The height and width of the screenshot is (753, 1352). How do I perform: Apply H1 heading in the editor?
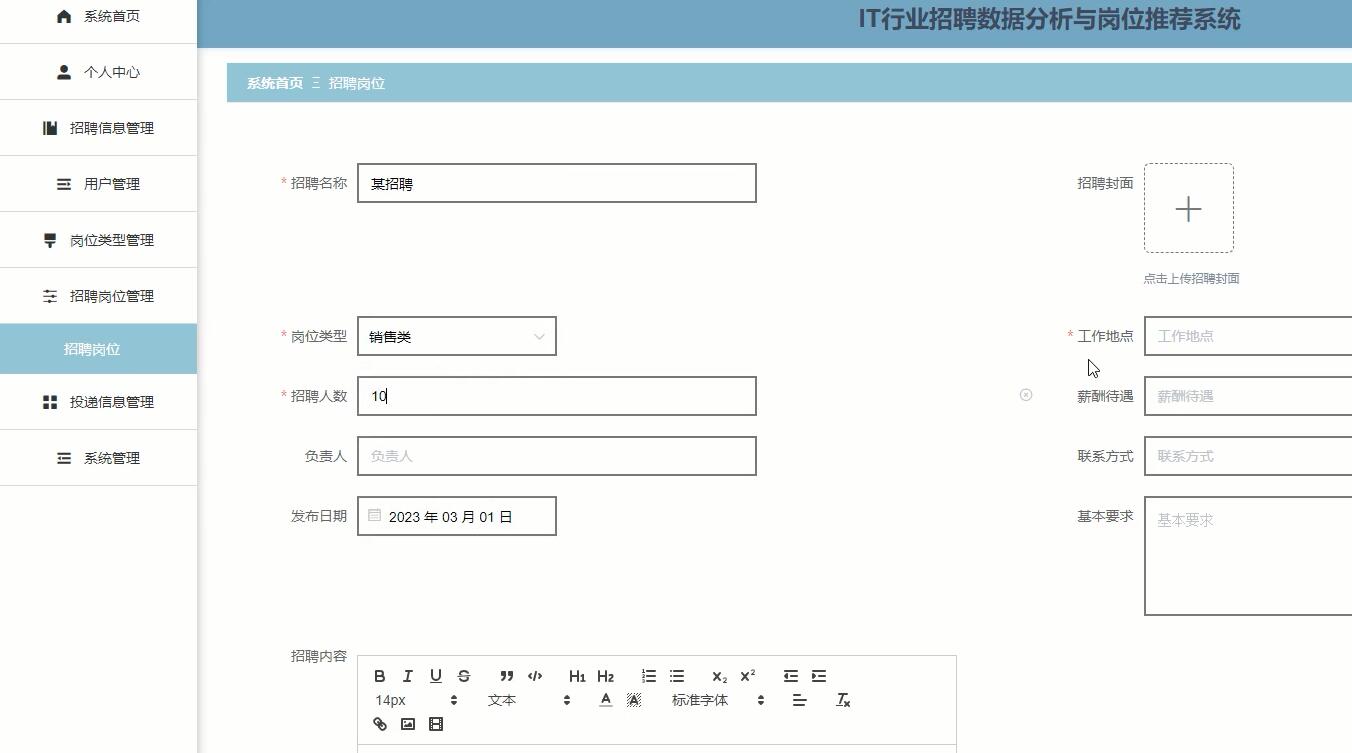577,675
